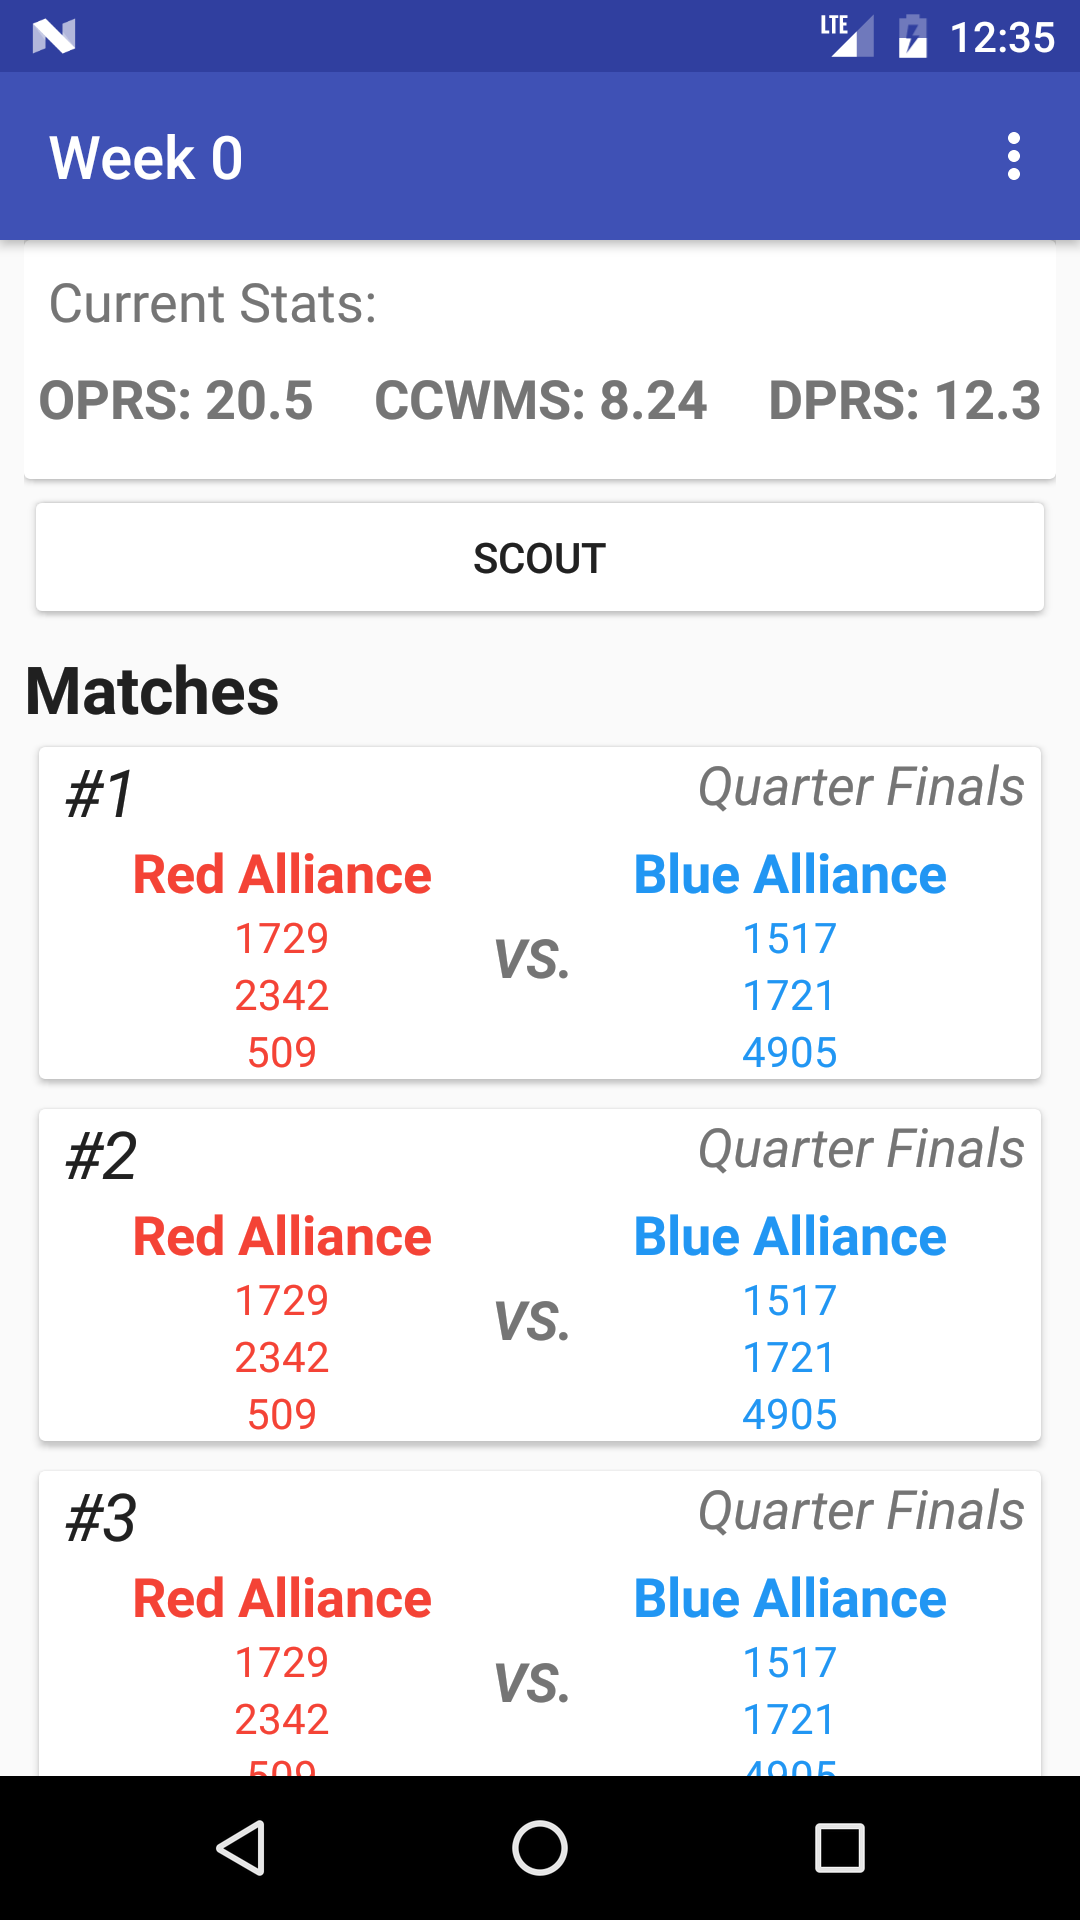
Task: Select team 1729 in match #1
Action: [282, 939]
